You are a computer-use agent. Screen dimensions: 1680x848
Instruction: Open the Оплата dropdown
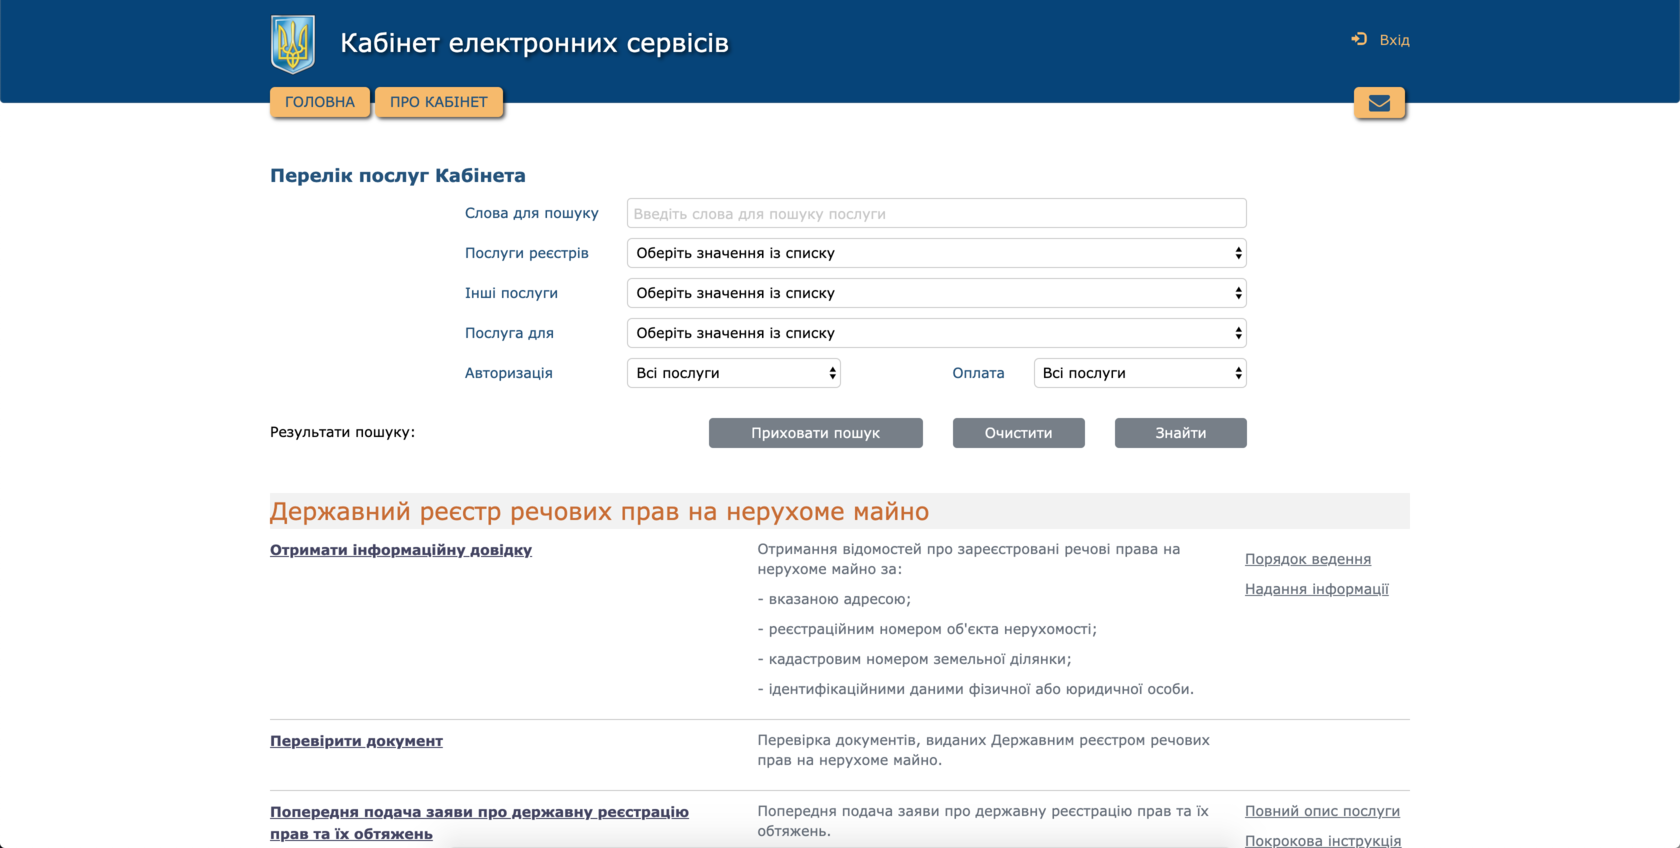[1140, 373]
